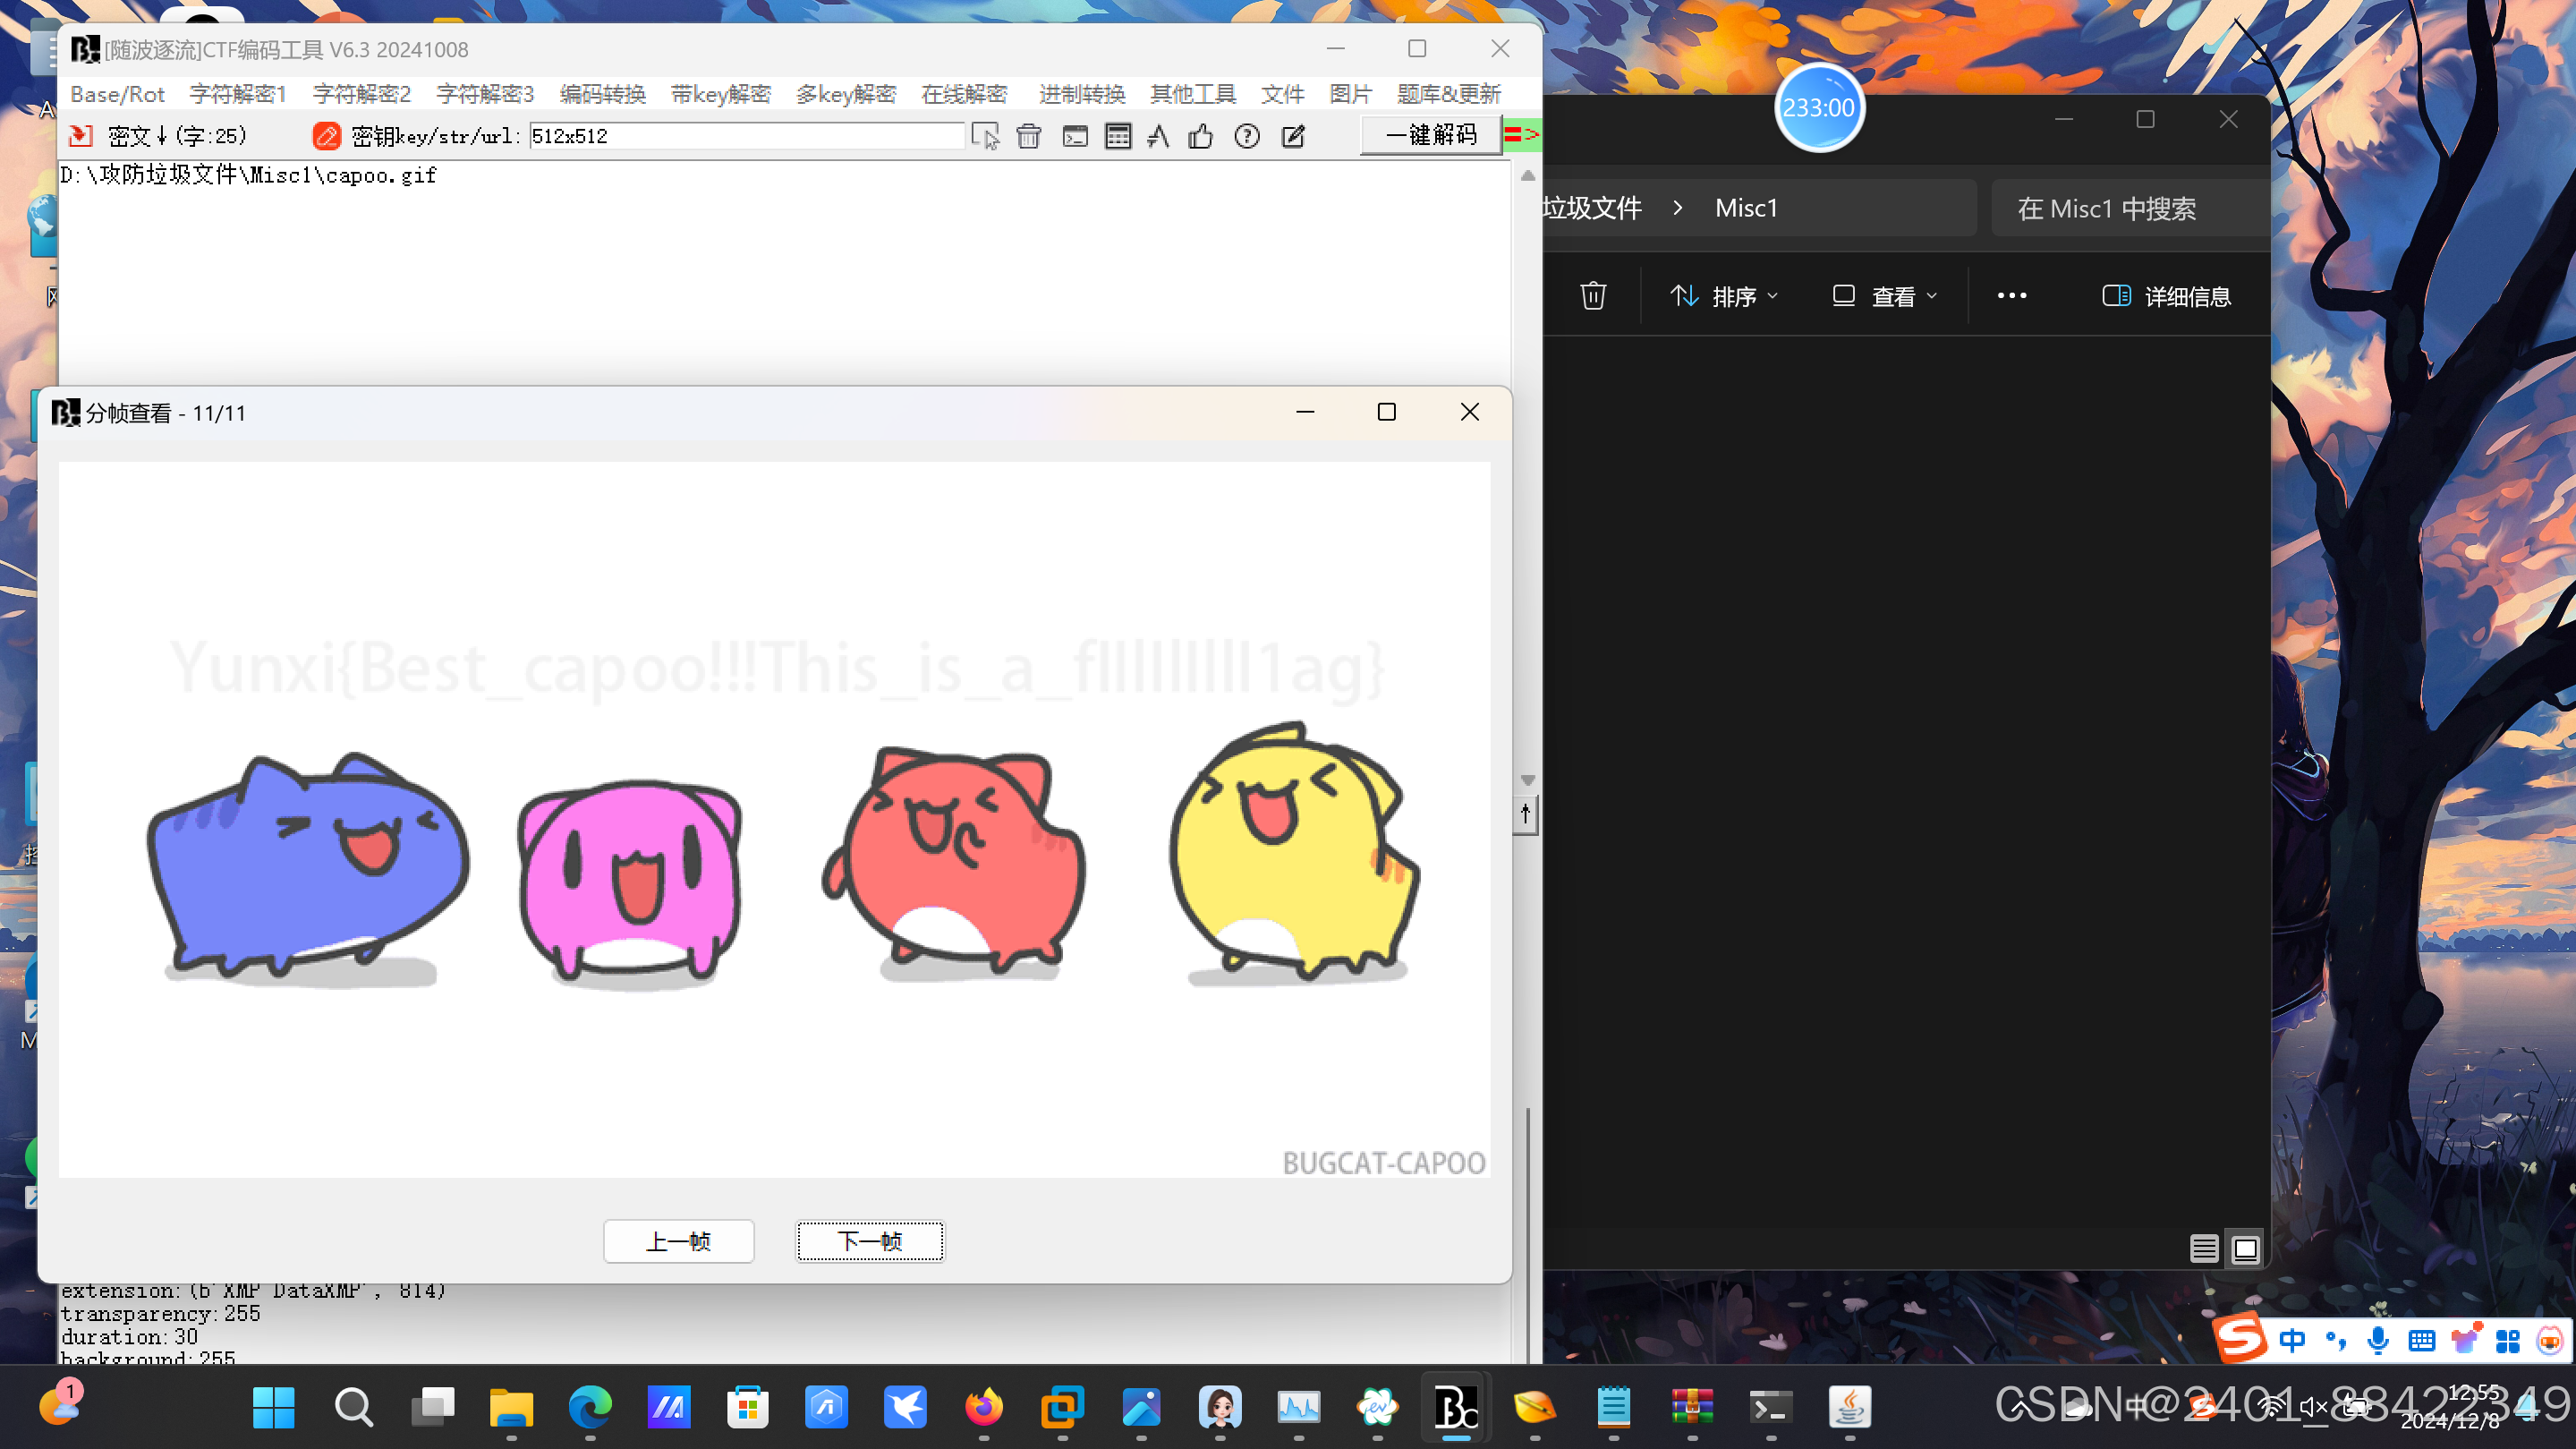The width and height of the screenshot is (2576, 1449).
Task: Open the terminal console icon in the CTF toolbar
Action: coord(1075,136)
